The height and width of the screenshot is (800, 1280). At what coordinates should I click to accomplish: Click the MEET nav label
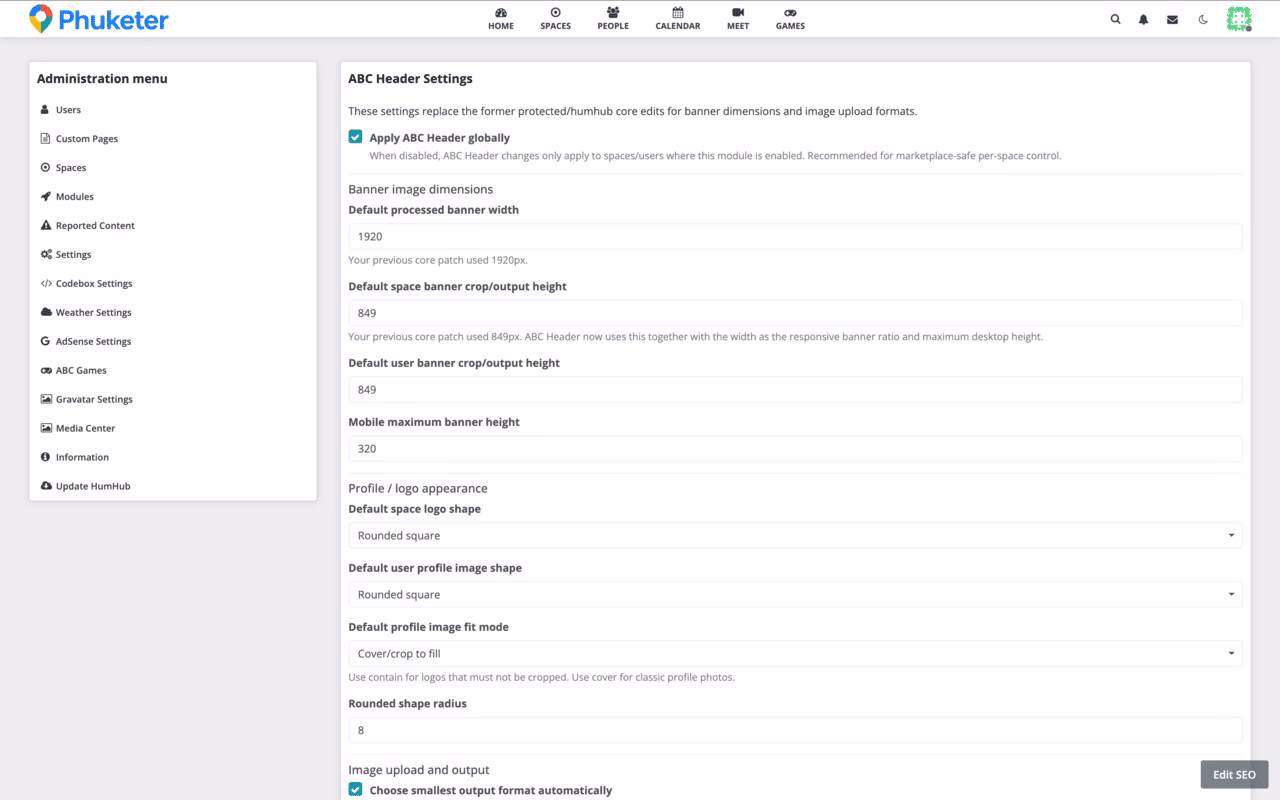coord(738,26)
